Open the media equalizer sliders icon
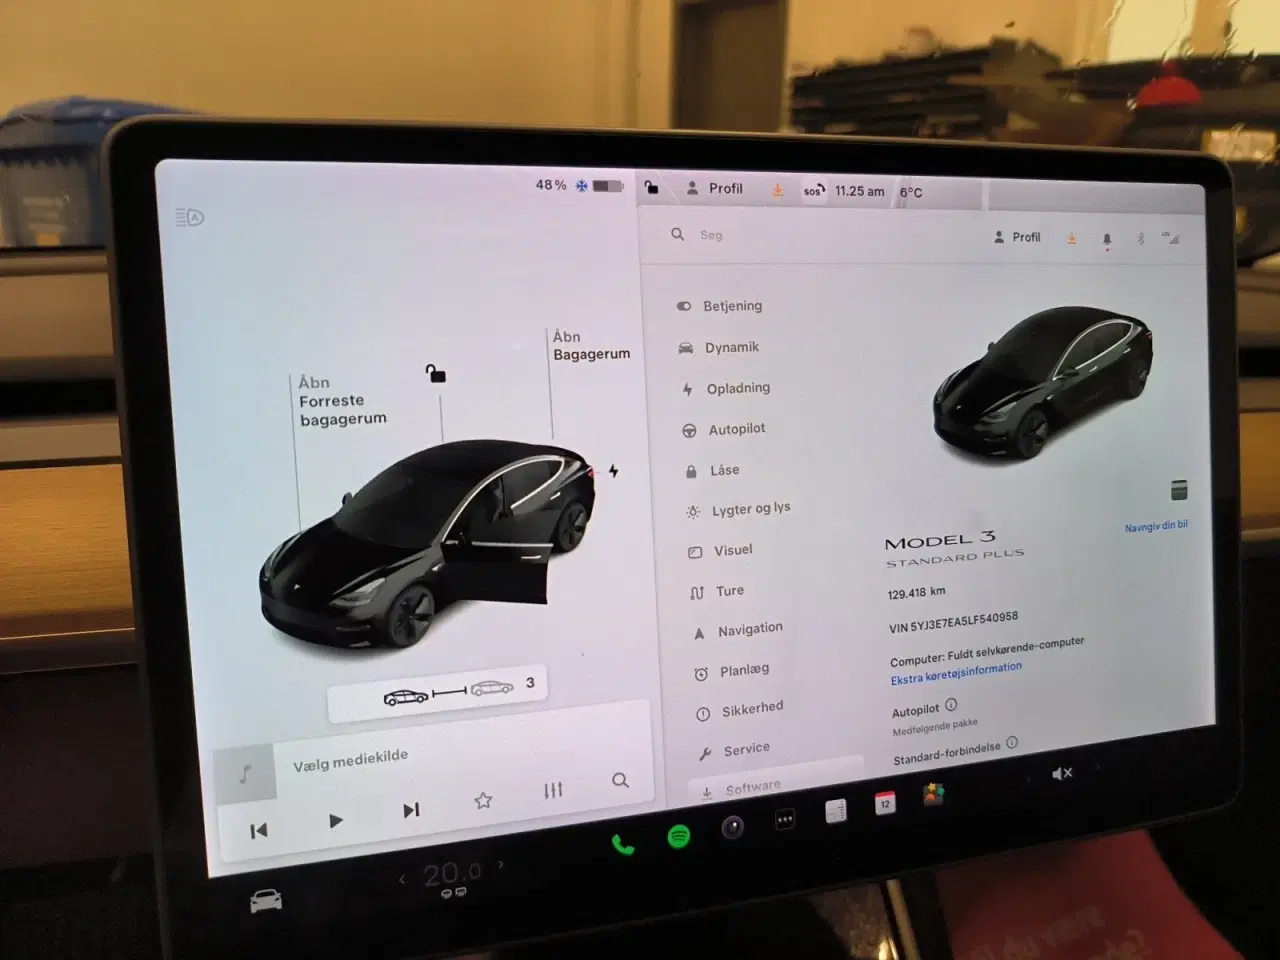The width and height of the screenshot is (1280, 960). pos(553,790)
